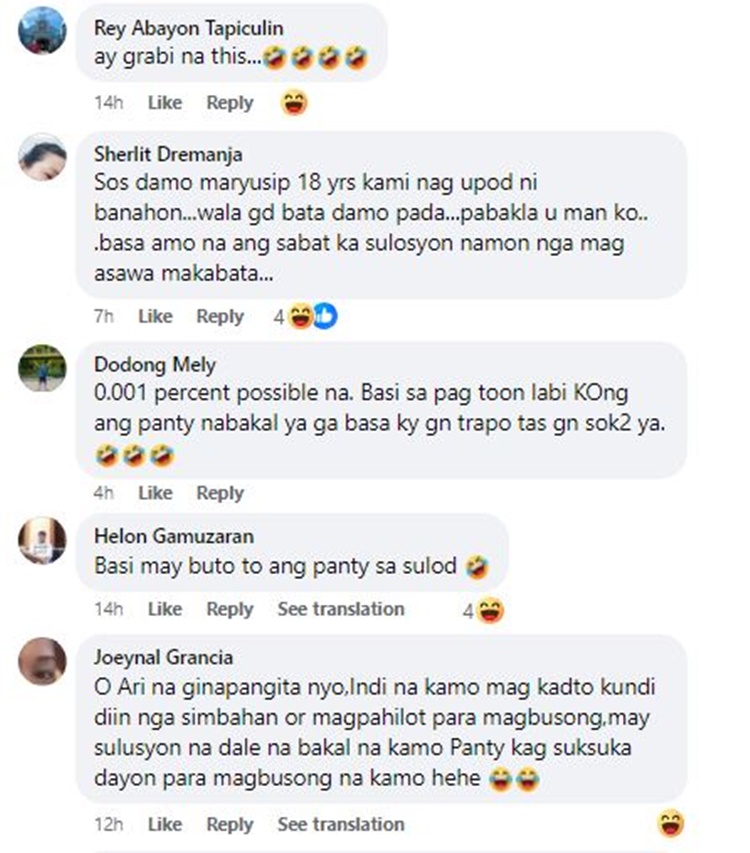
Task: Open Helon Gamuzaran's profile avatar
Action: coord(42,540)
